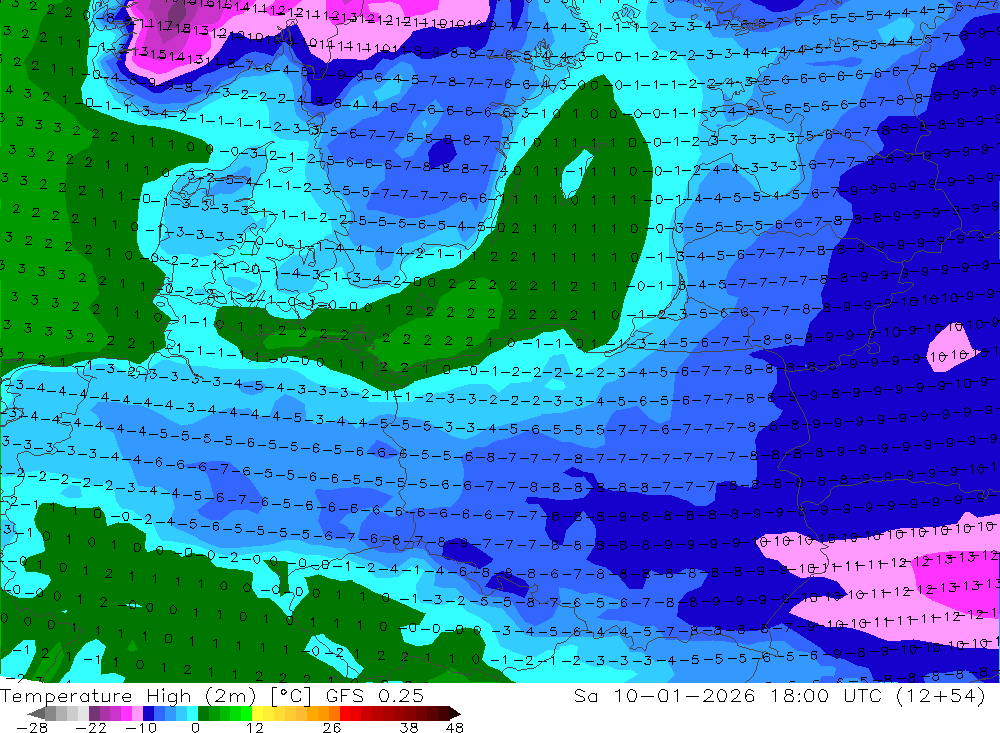The width and height of the screenshot is (1000, 733).
Task: Click the date "Sa 10-01-2026"
Action: tap(665, 695)
